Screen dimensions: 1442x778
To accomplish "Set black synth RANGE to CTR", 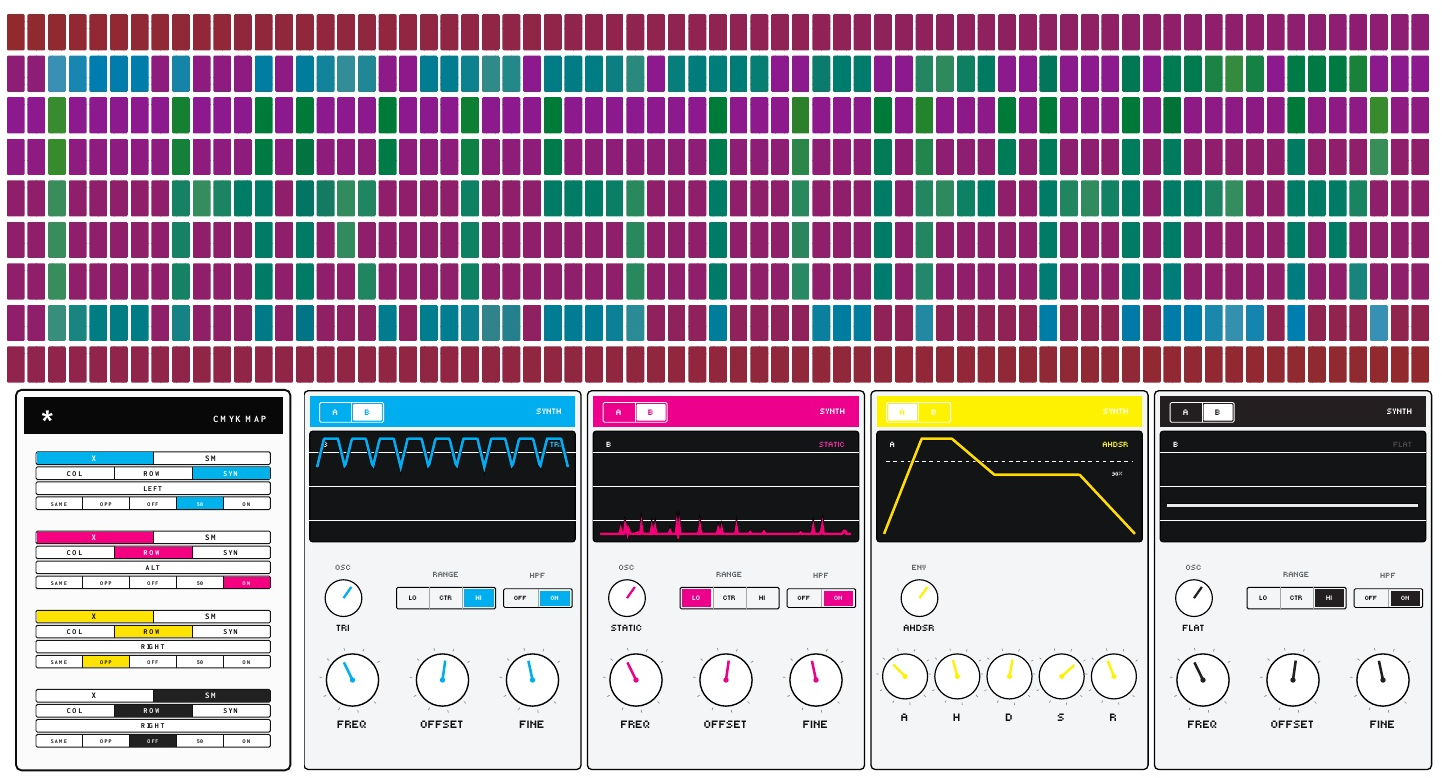I will 1296,598.
